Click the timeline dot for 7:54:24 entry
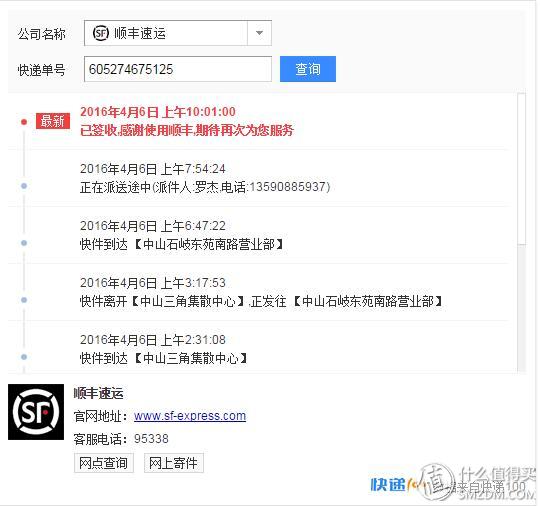 click(24, 186)
